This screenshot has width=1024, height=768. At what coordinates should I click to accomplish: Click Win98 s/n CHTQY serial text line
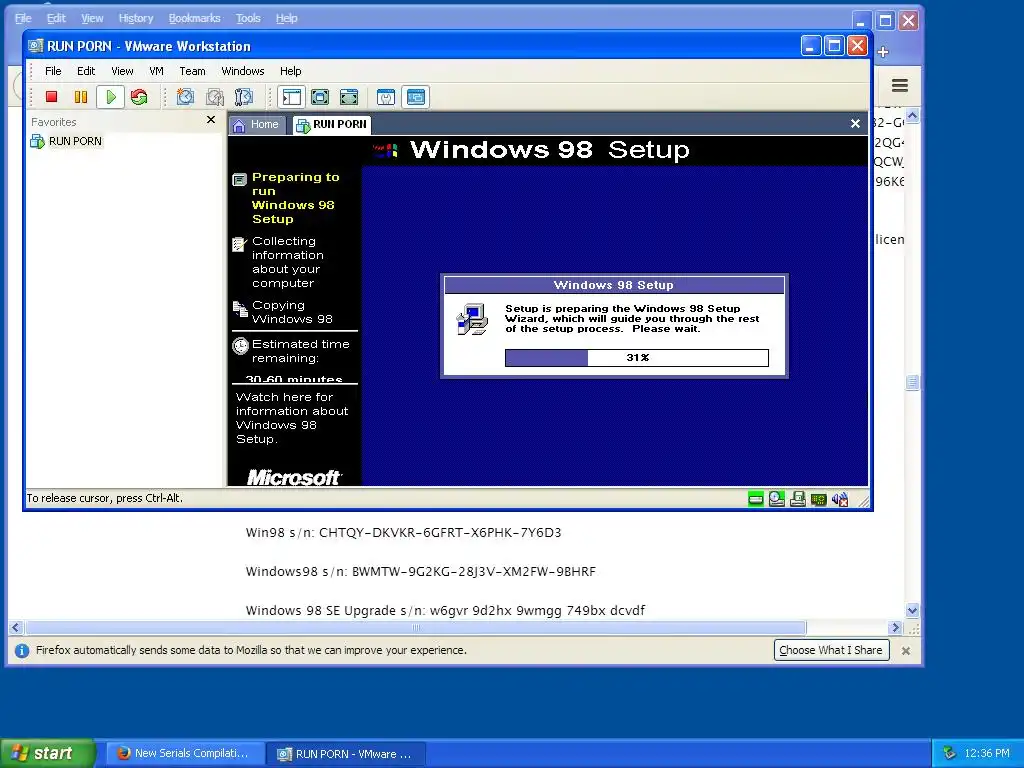tap(403, 532)
